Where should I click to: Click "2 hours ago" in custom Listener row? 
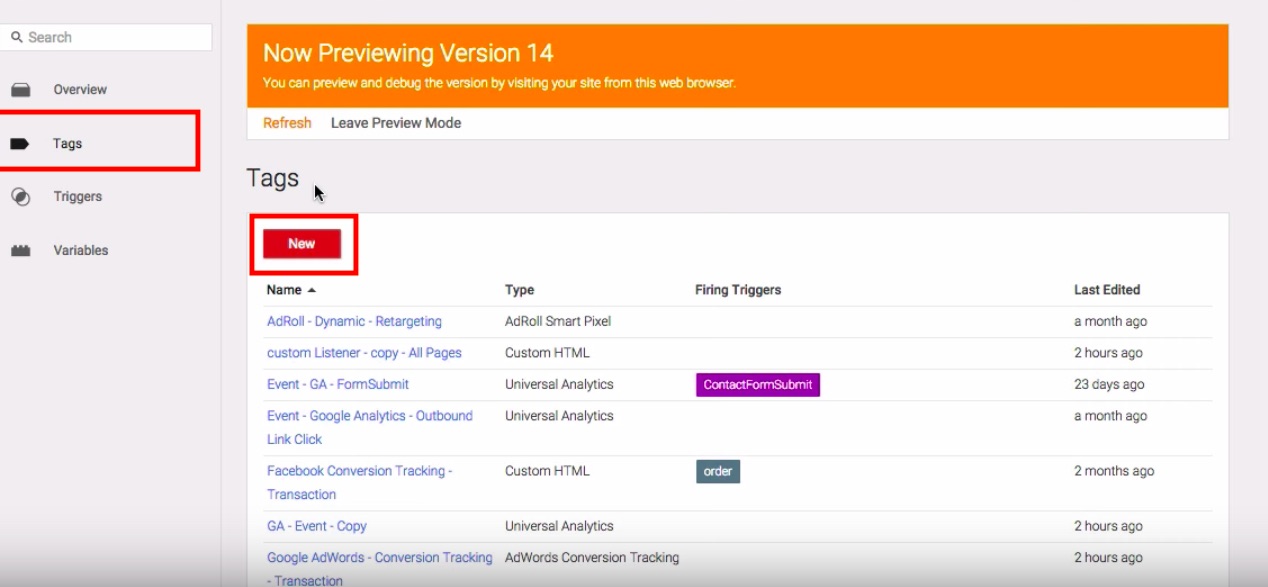[1108, 353]
